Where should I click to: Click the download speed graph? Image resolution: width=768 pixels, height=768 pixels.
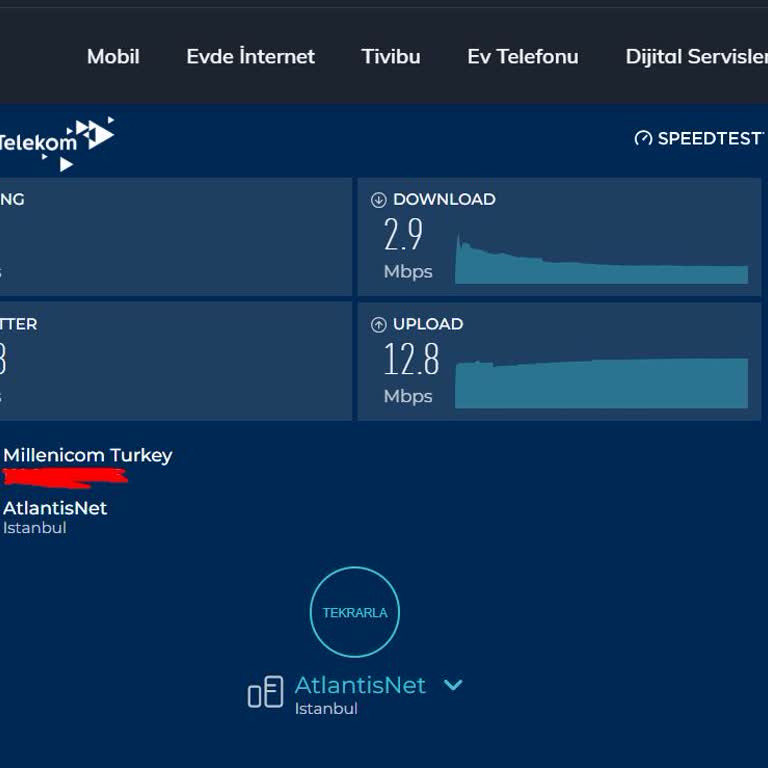tap(601, 260)
